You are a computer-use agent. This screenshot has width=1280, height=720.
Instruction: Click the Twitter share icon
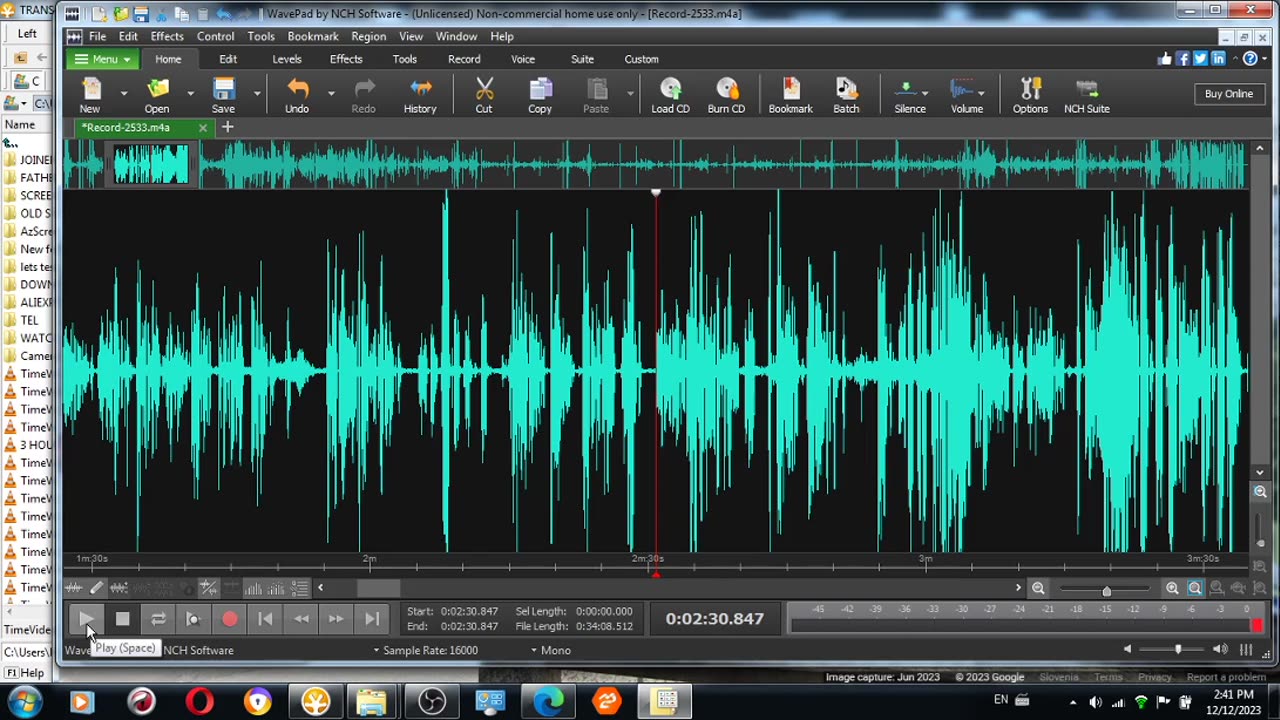[x=1200, y=59]
